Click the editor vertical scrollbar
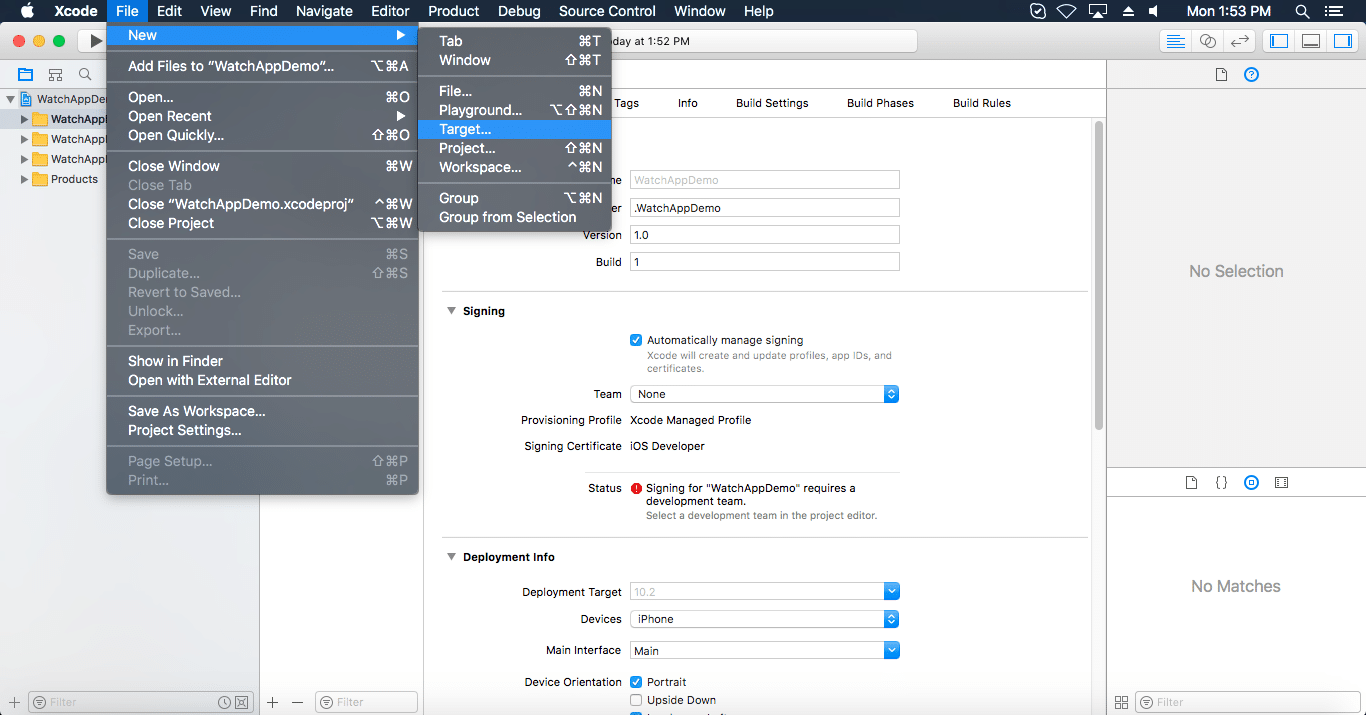1366x715 pixels. pyautogui.click(x=1098, y=275)
